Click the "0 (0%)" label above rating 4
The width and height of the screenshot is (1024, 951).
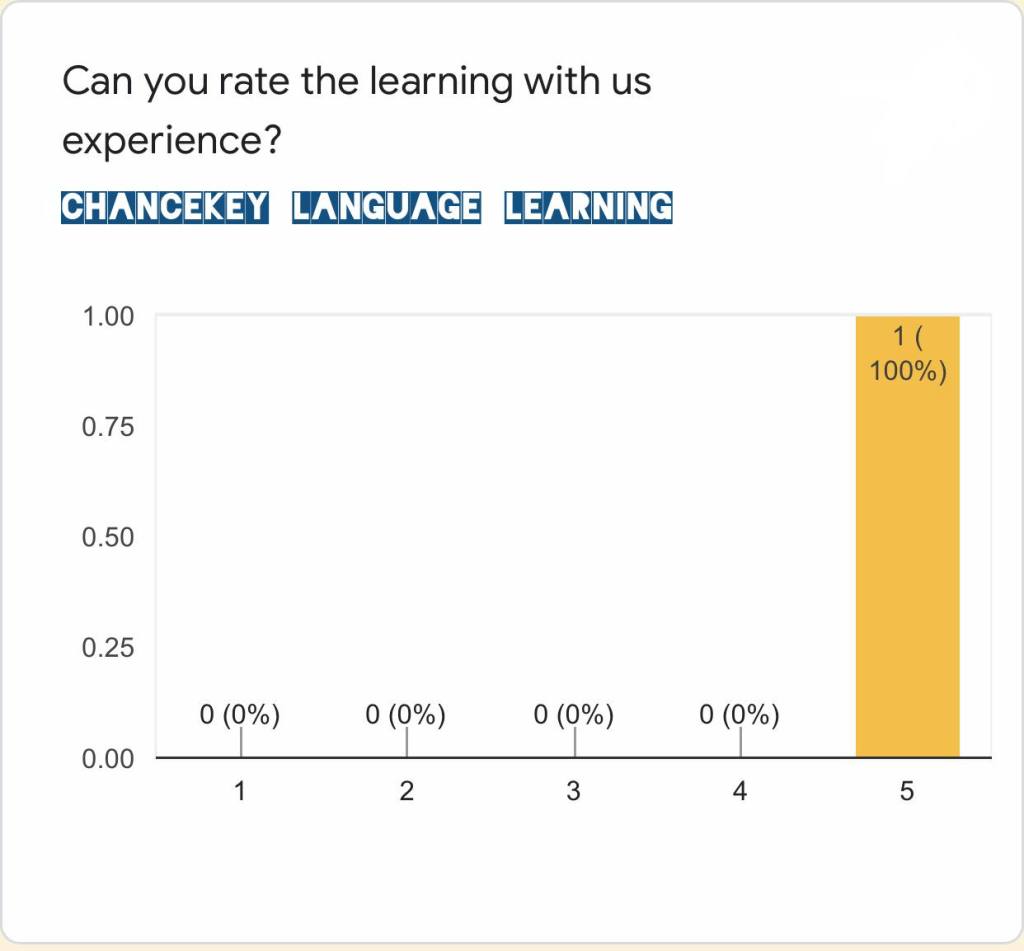click(740, 715)
